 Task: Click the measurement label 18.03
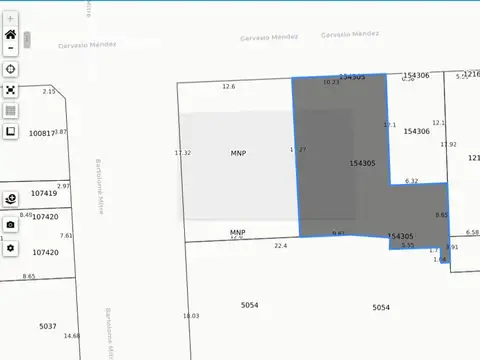tap(191, 316)
